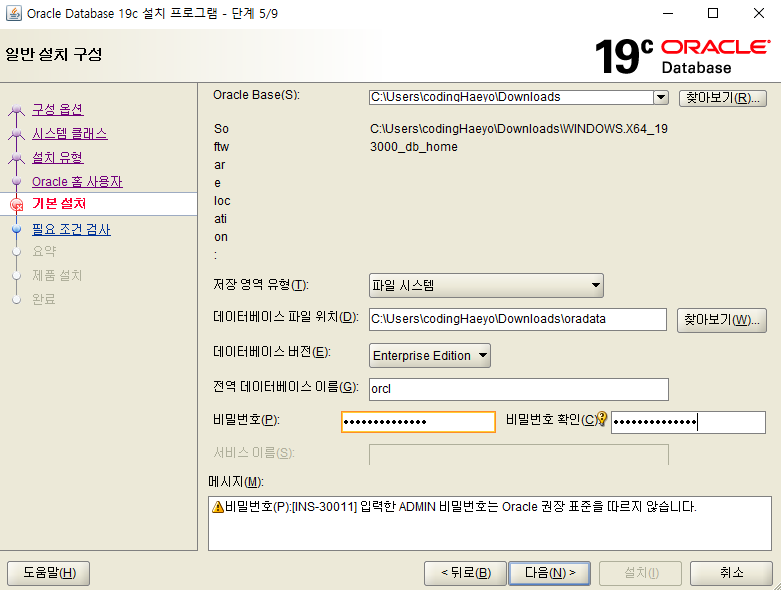Open the Oracle Base path dropdown arrow

point(661,97)
